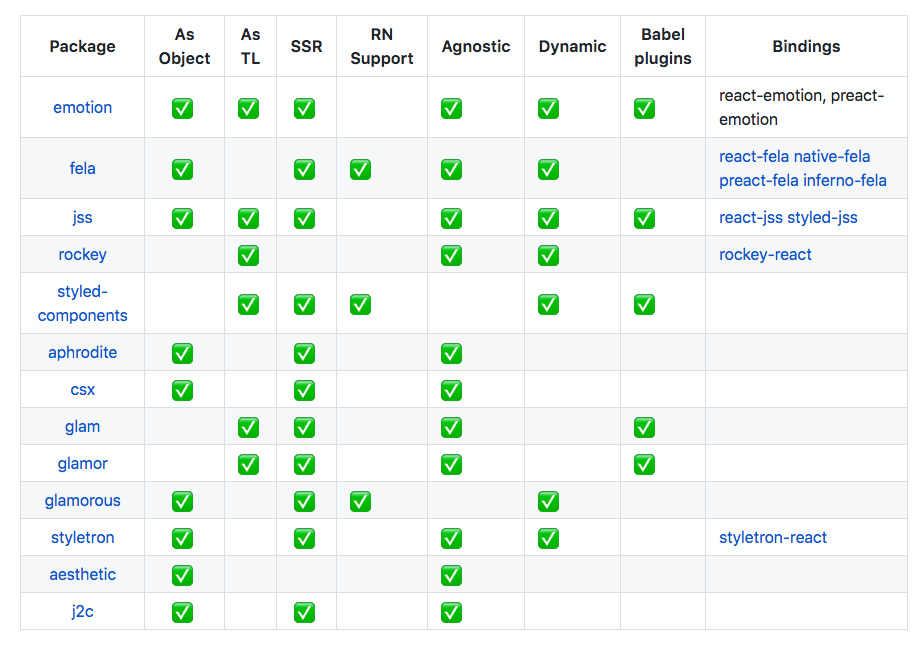Click emotion's Babel plugins check mark
This screenshot has height=645, width=923.
[x=645, y=108]
